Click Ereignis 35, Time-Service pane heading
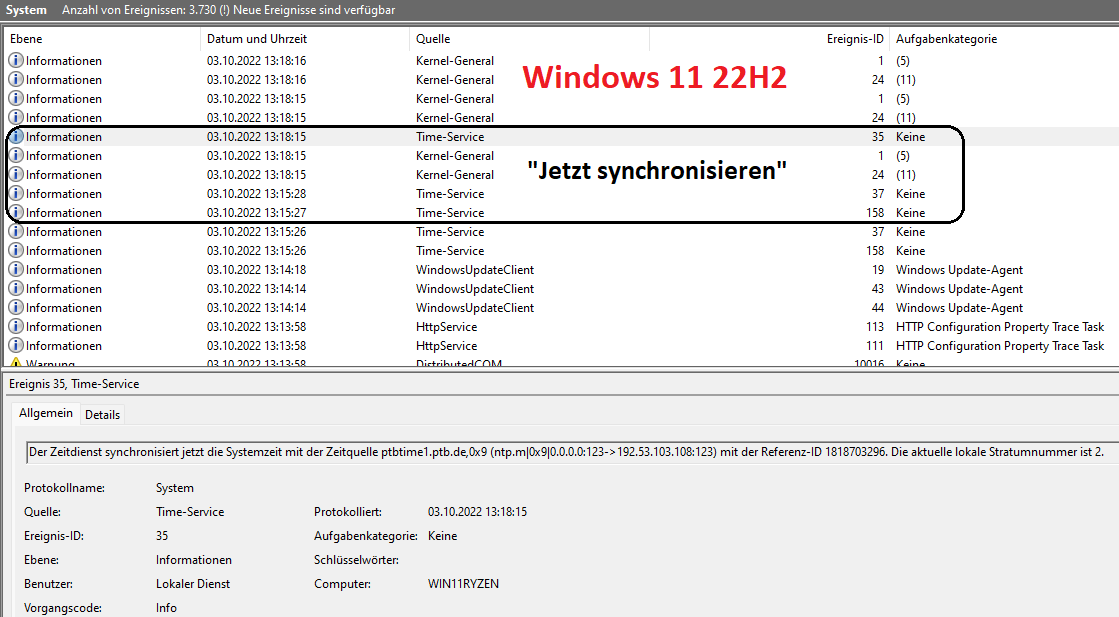Screen dimensions: 1119x617 click(x=74, y=384)
